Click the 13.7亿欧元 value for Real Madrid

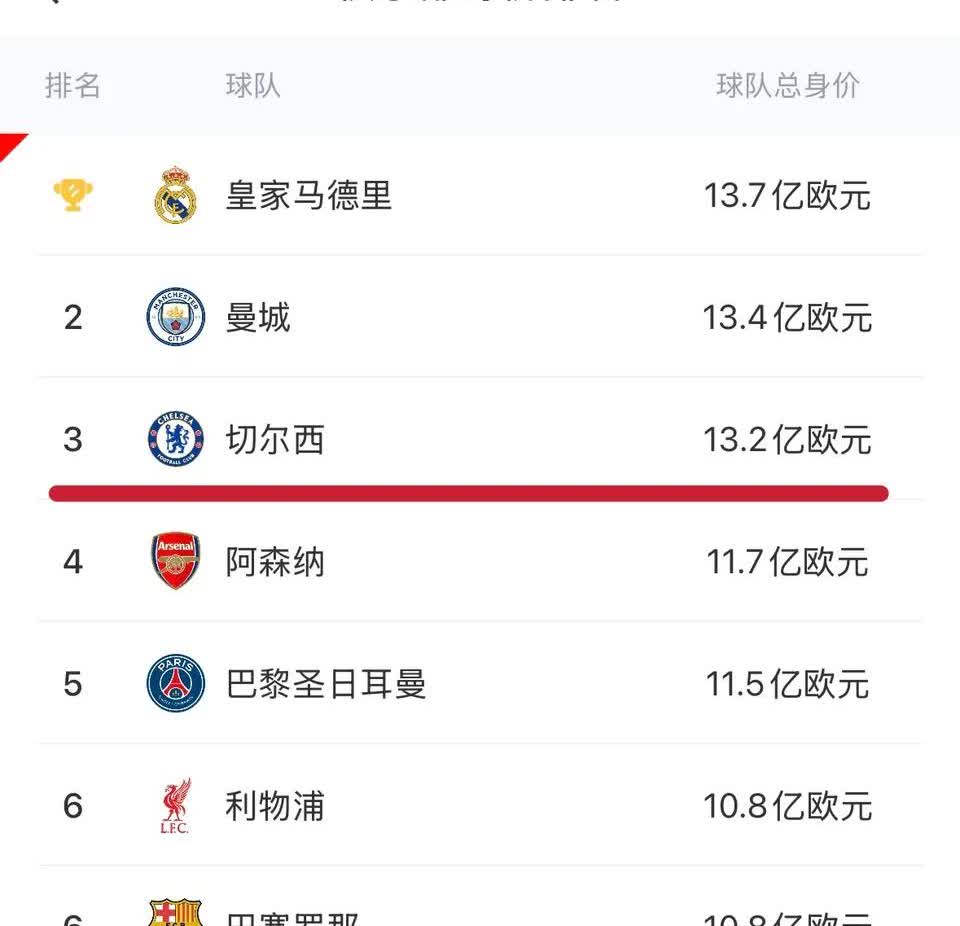787,195
